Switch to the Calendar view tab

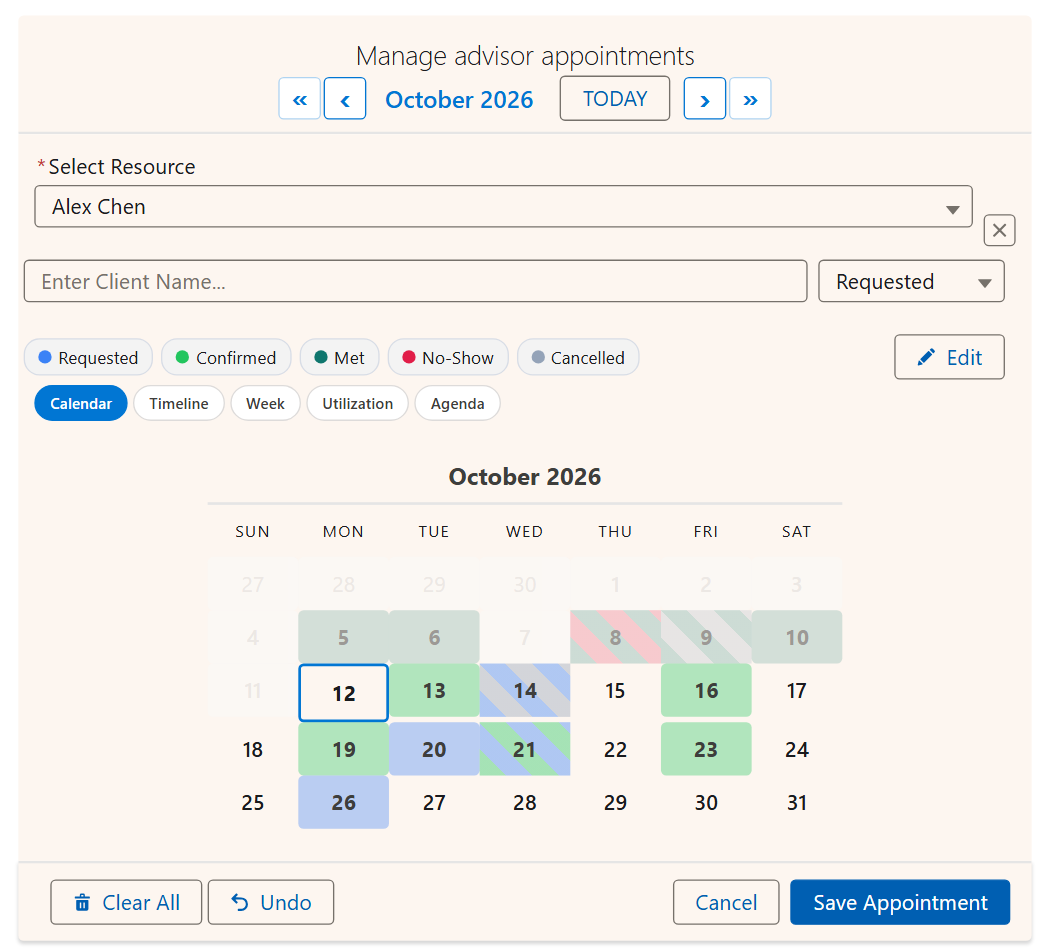81,403
